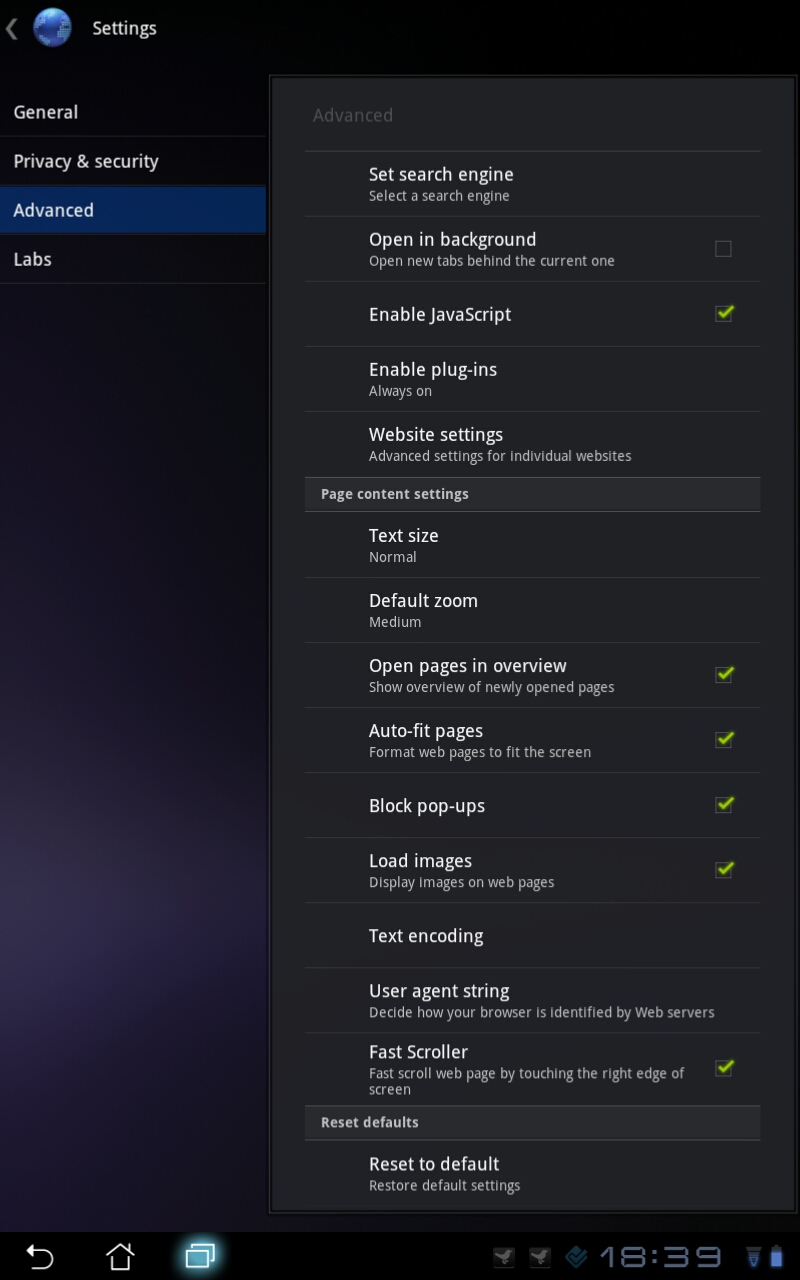Choose an option under Set search engine
The height and width of the screenshot is (1280, 800).
click(x=532, y=184)
